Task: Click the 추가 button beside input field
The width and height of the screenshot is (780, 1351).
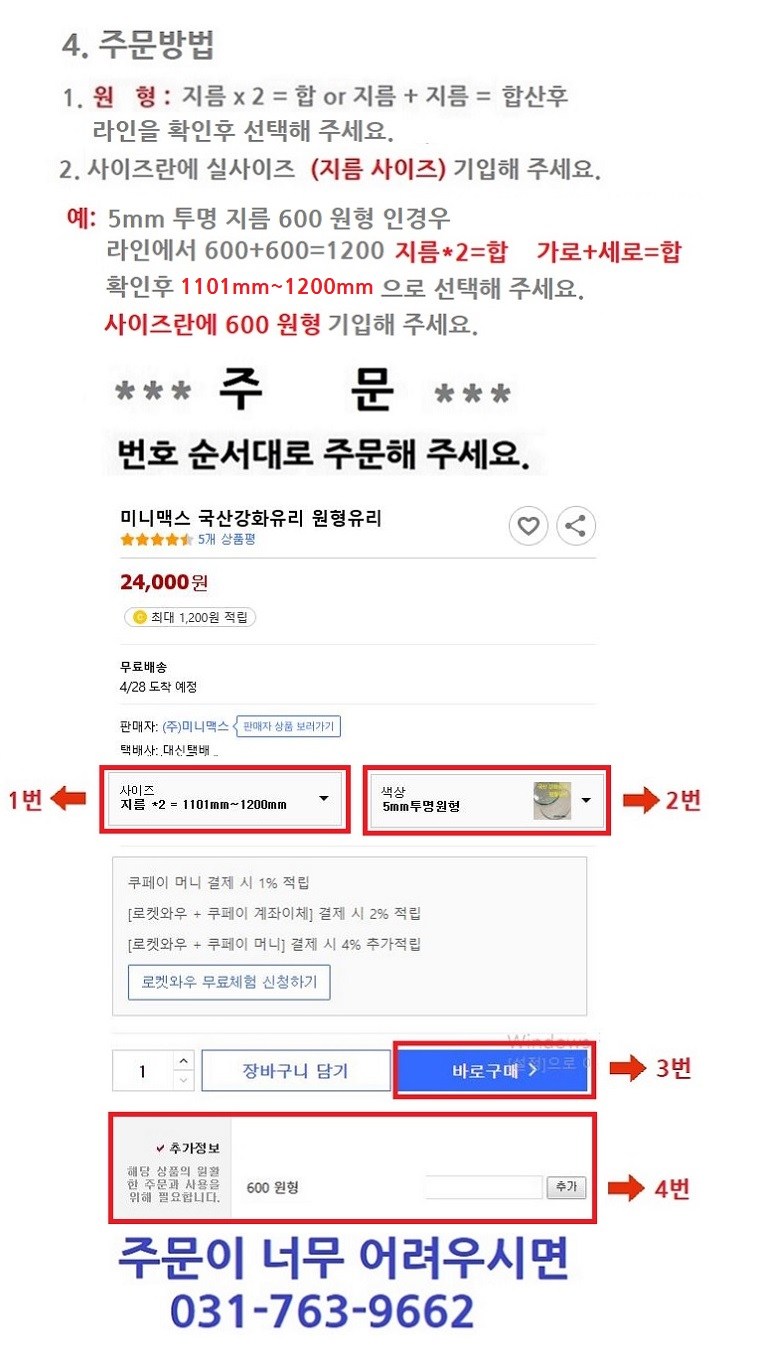Action: (566, 1187)
